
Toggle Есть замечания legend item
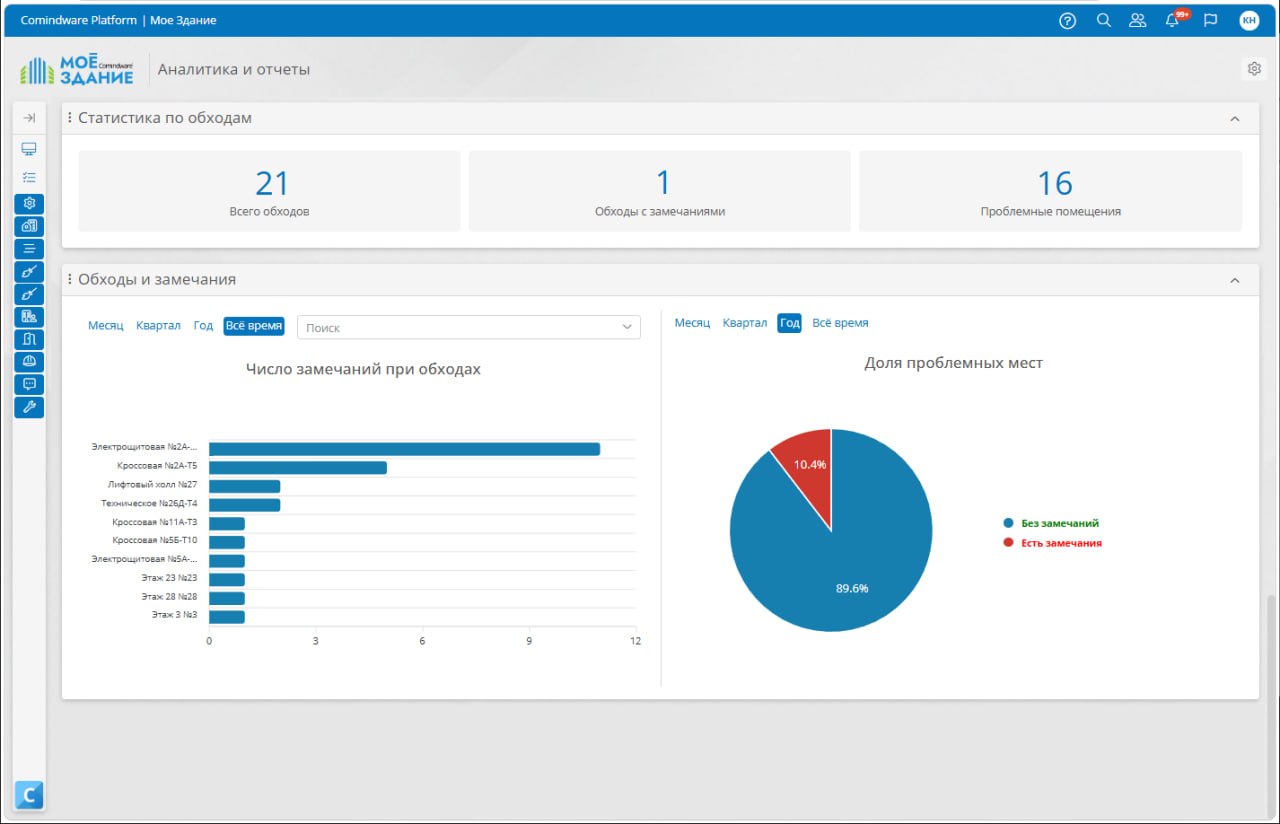[1053, 543]
